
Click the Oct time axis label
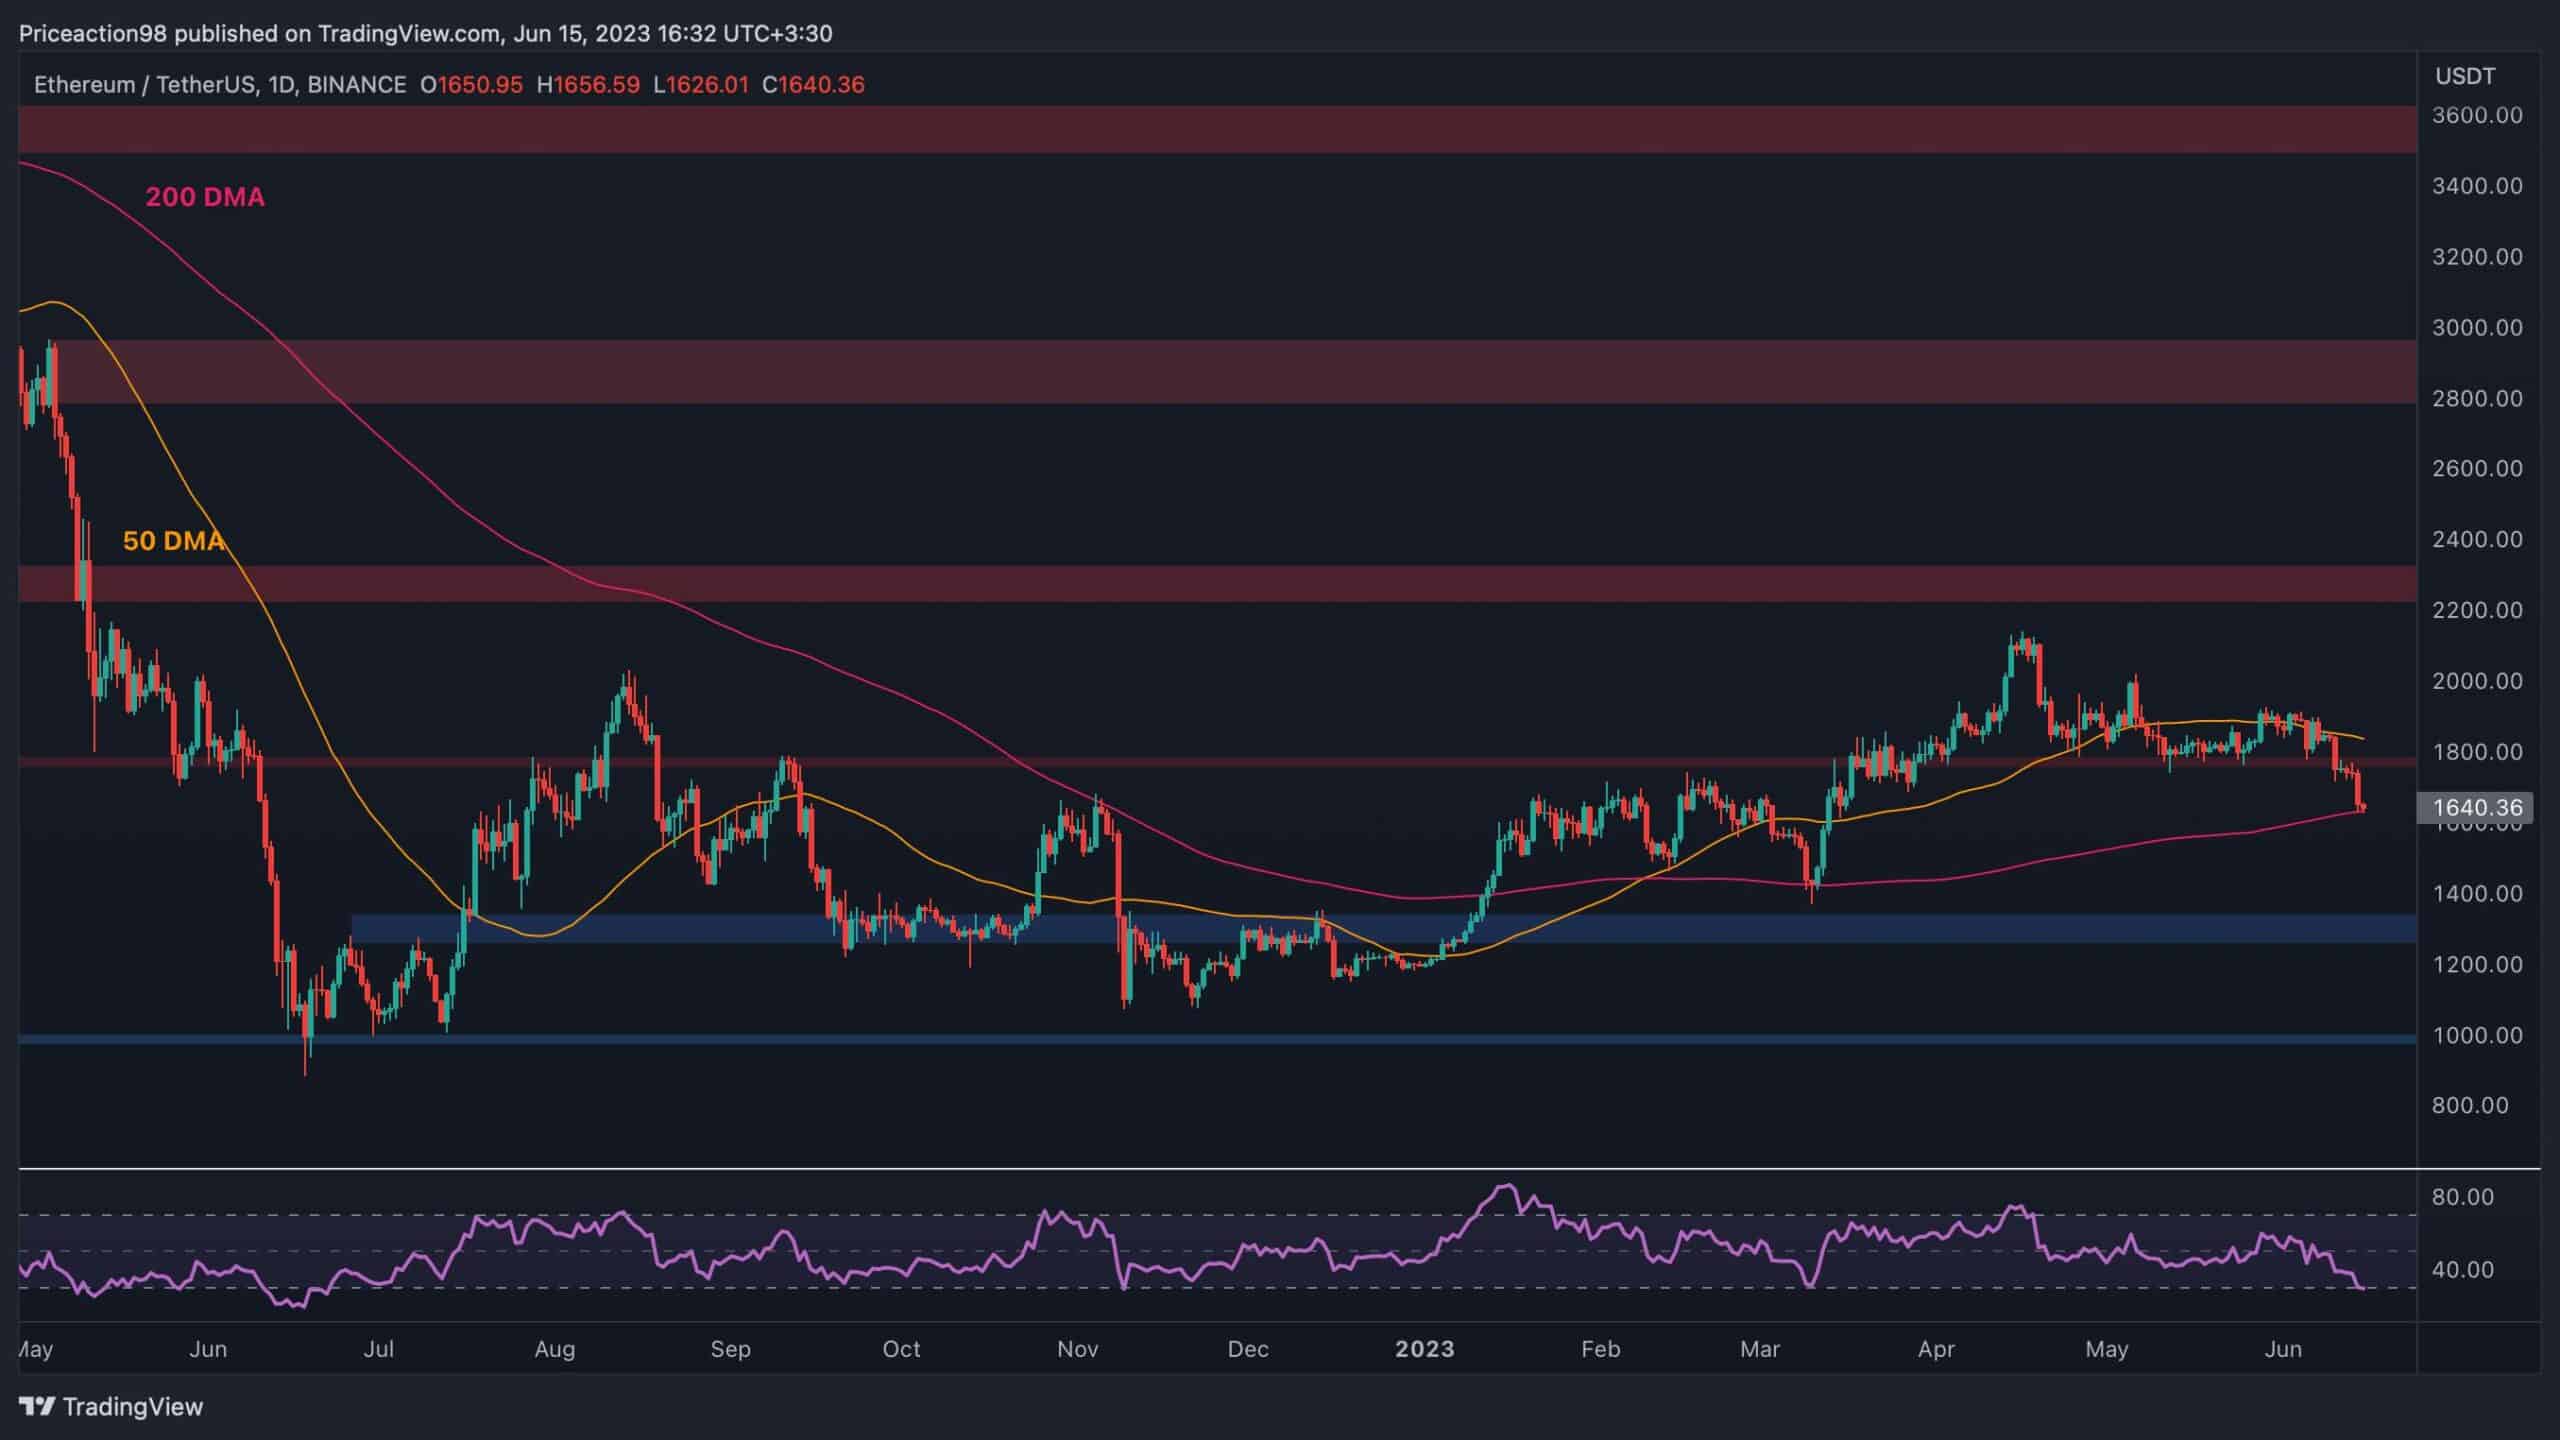tap(901, 1350)
